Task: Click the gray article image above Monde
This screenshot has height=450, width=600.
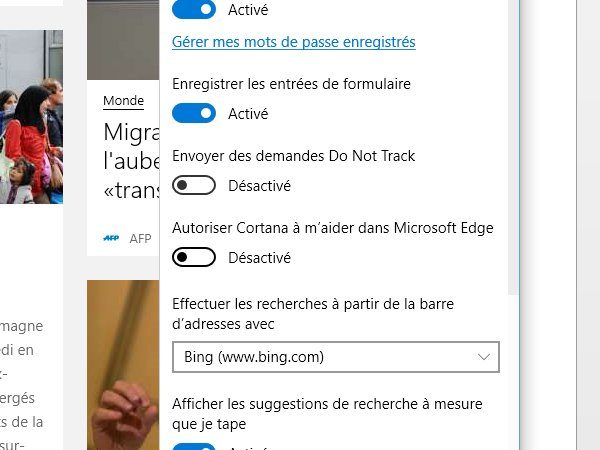Action: click(x=123, y=40)
